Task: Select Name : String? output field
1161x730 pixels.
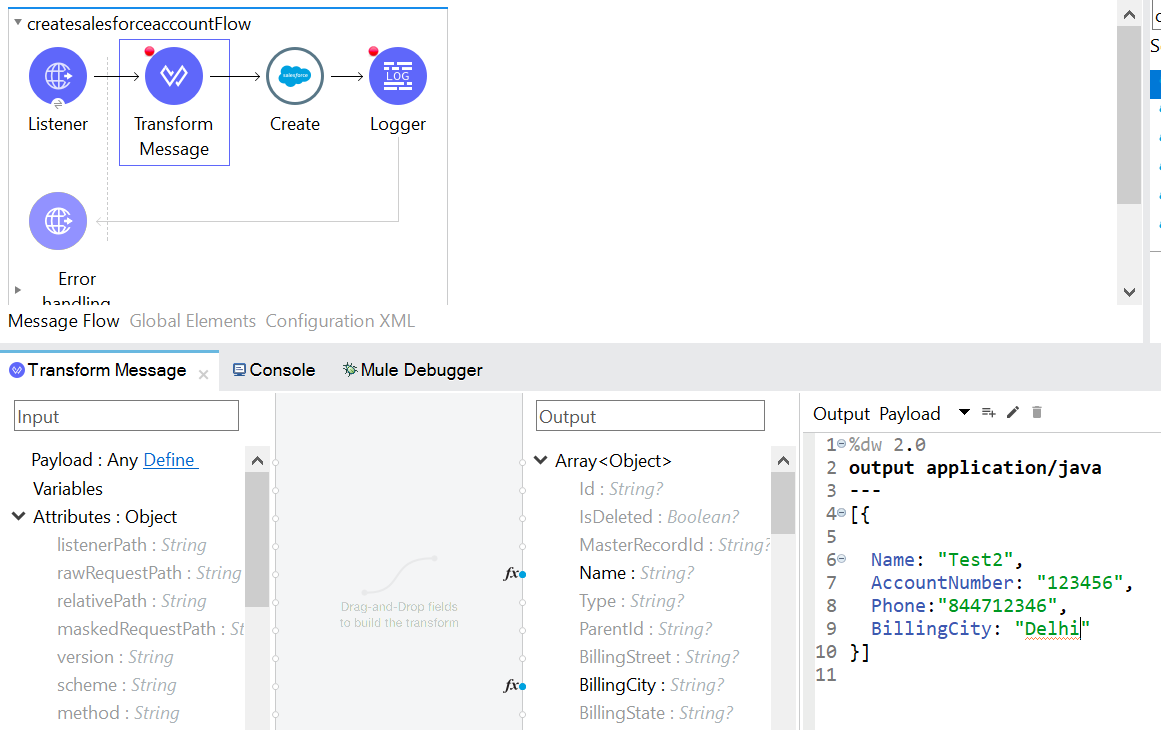Action: coord(637,573)
